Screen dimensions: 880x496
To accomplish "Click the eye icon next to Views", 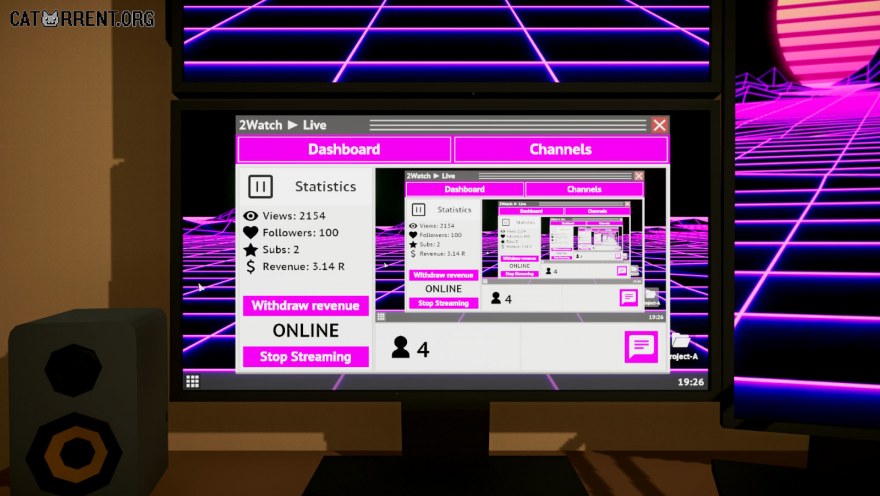I will point(250,215).
